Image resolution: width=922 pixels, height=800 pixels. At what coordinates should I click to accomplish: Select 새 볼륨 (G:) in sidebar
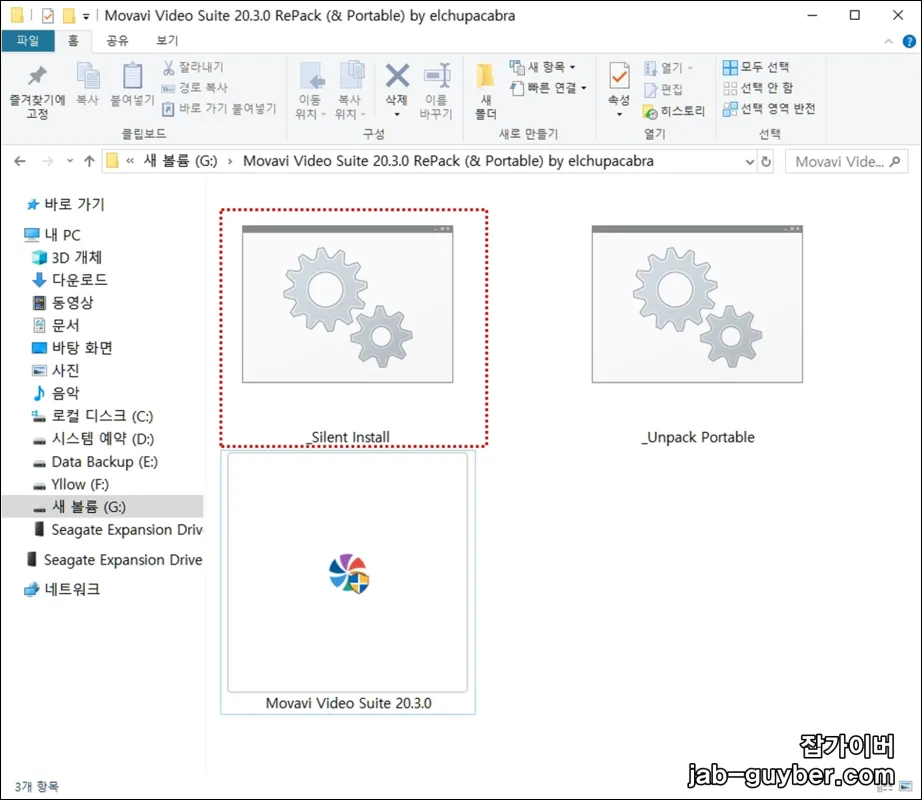tap(103, 507)
